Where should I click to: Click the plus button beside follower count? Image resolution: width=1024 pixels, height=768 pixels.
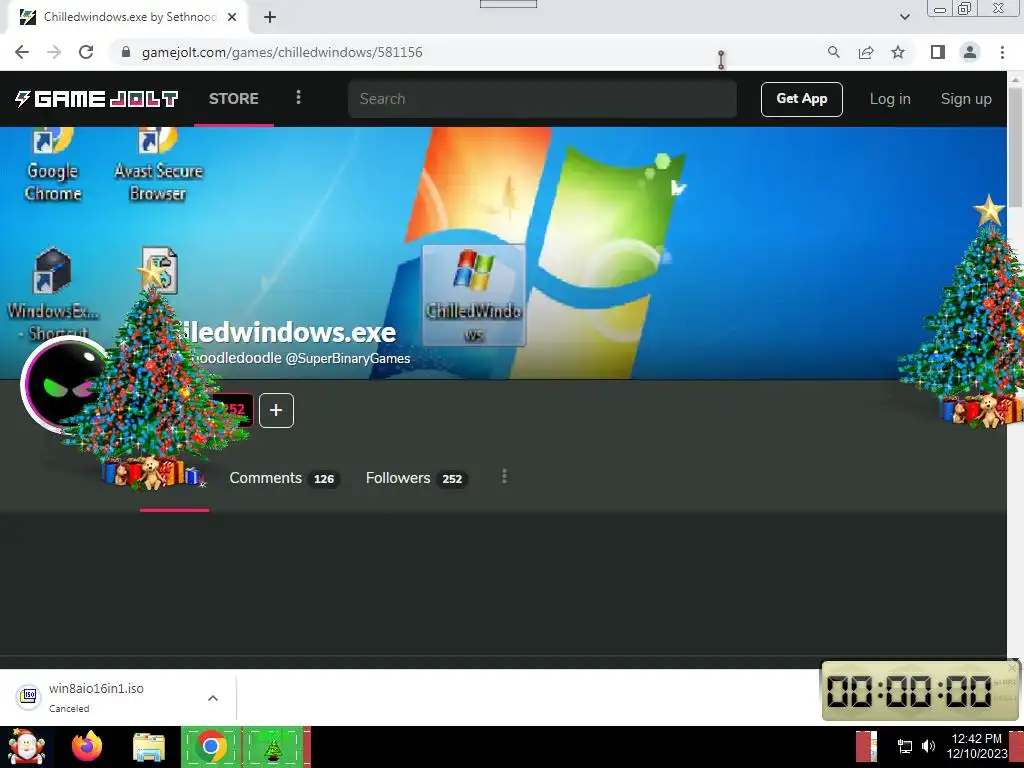click(x=276, y=410)
